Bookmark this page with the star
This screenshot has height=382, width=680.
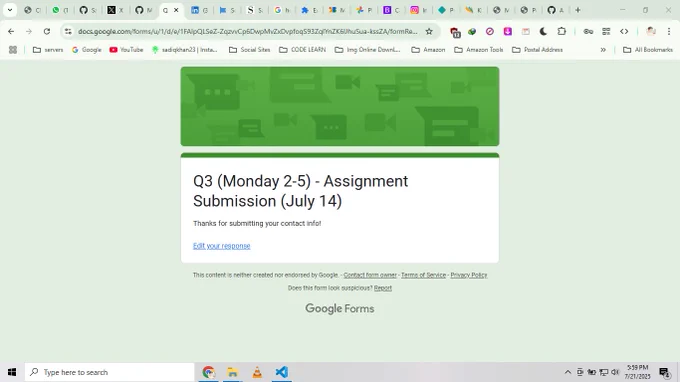(429, 31)
